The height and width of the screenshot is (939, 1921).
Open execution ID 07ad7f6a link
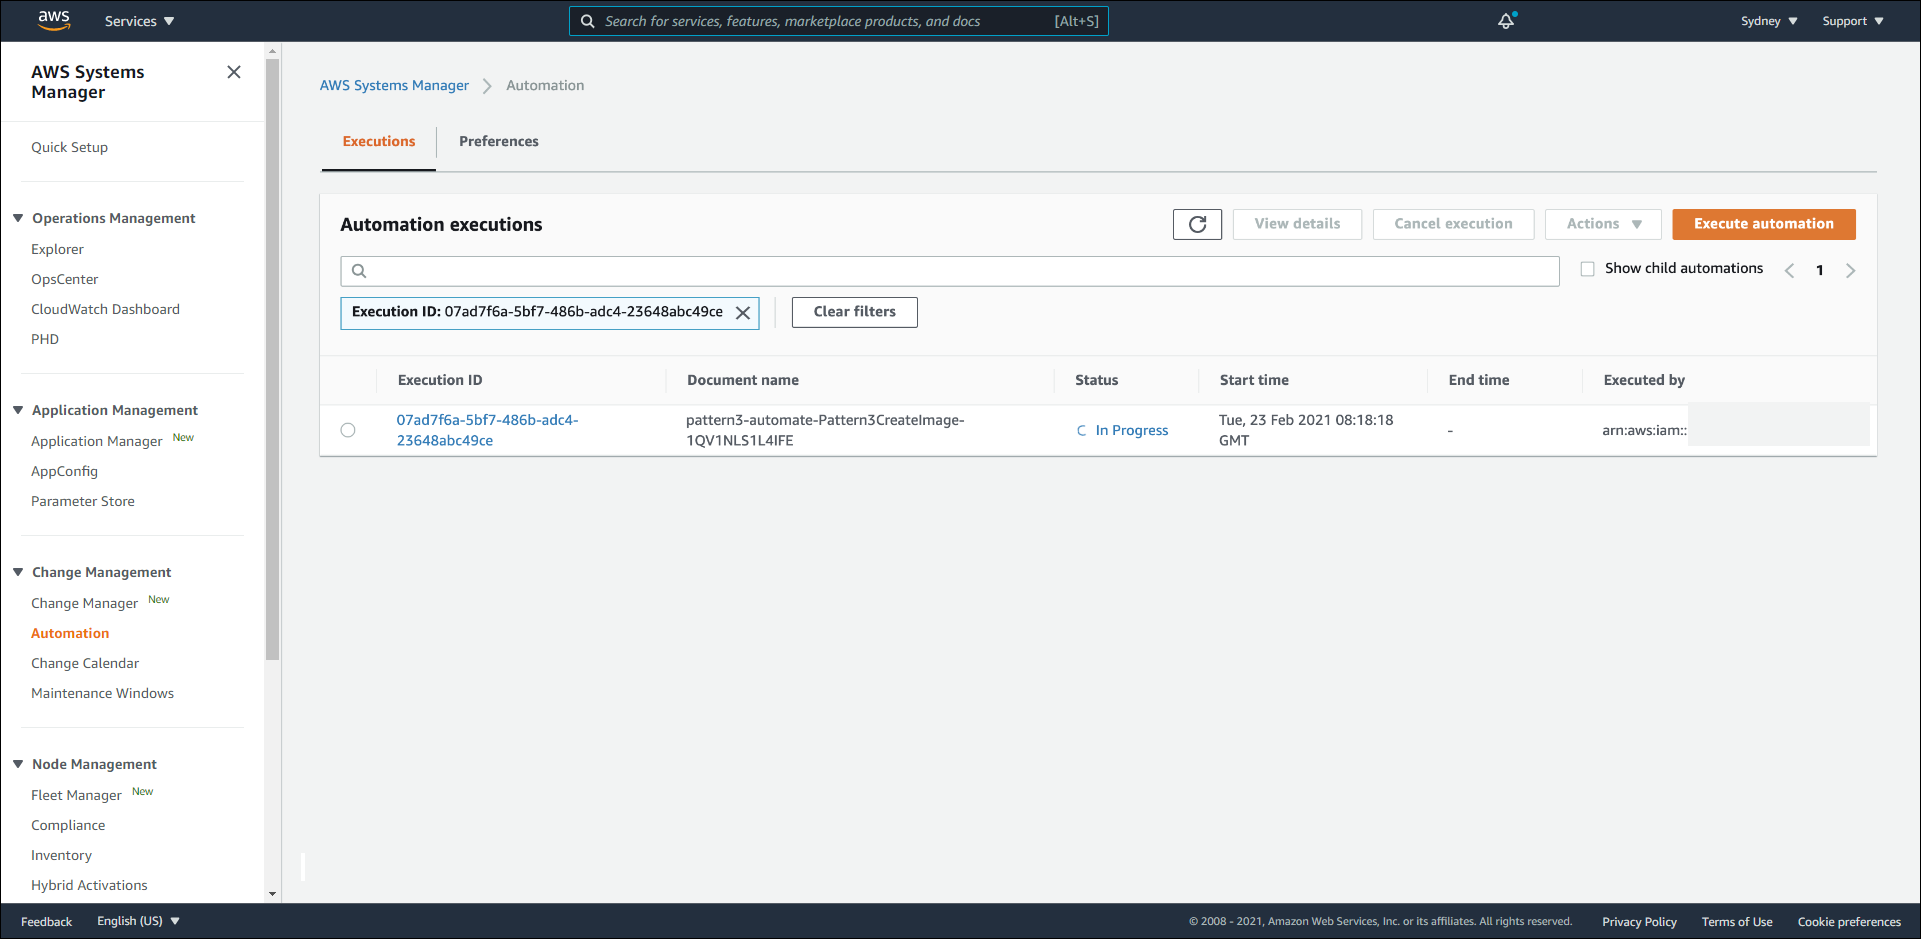(x=487, y=430)
